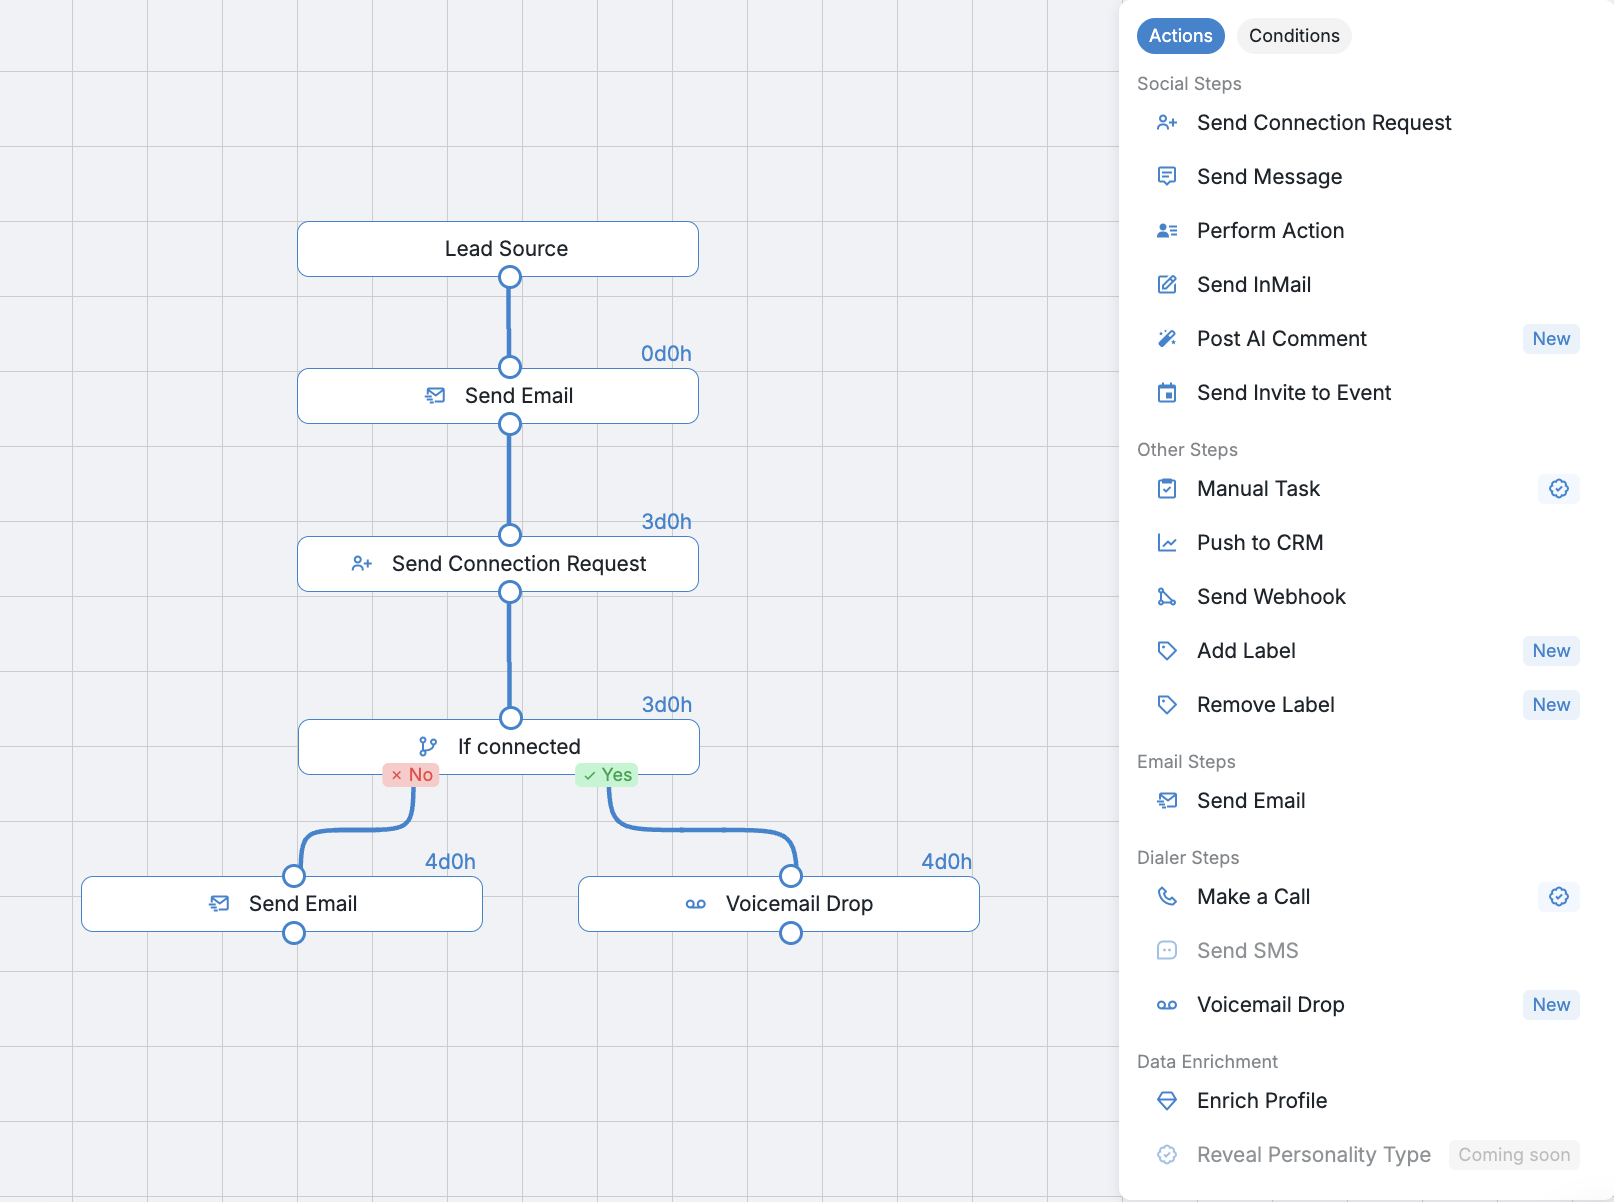Click the Voicemail Drop icon in the Actions panel
This screenshot has width=1614, height=1202.
(x=1167, y=1005)
